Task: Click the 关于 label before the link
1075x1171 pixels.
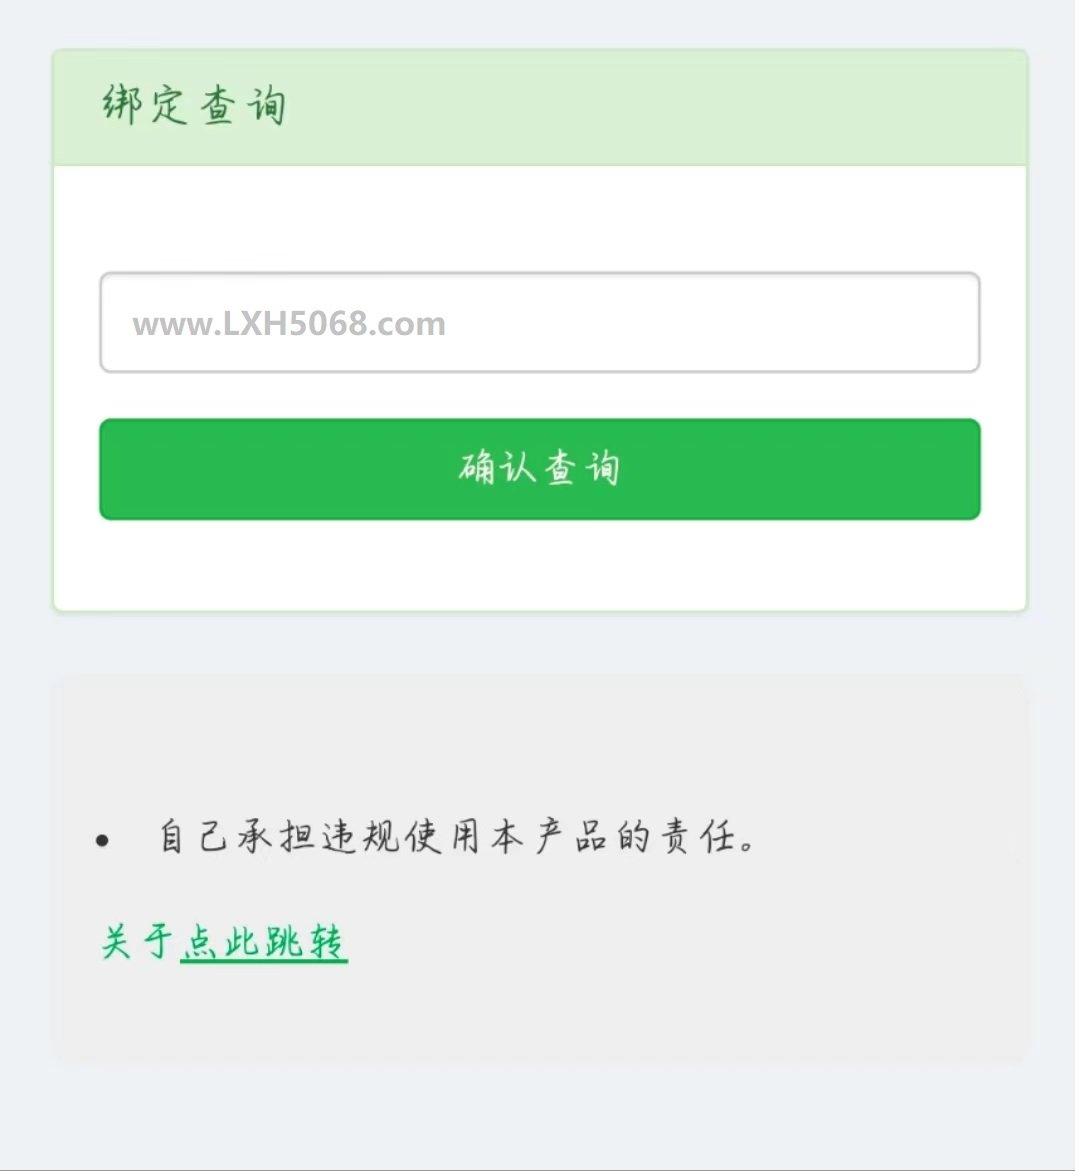Action: coord(137,942)
